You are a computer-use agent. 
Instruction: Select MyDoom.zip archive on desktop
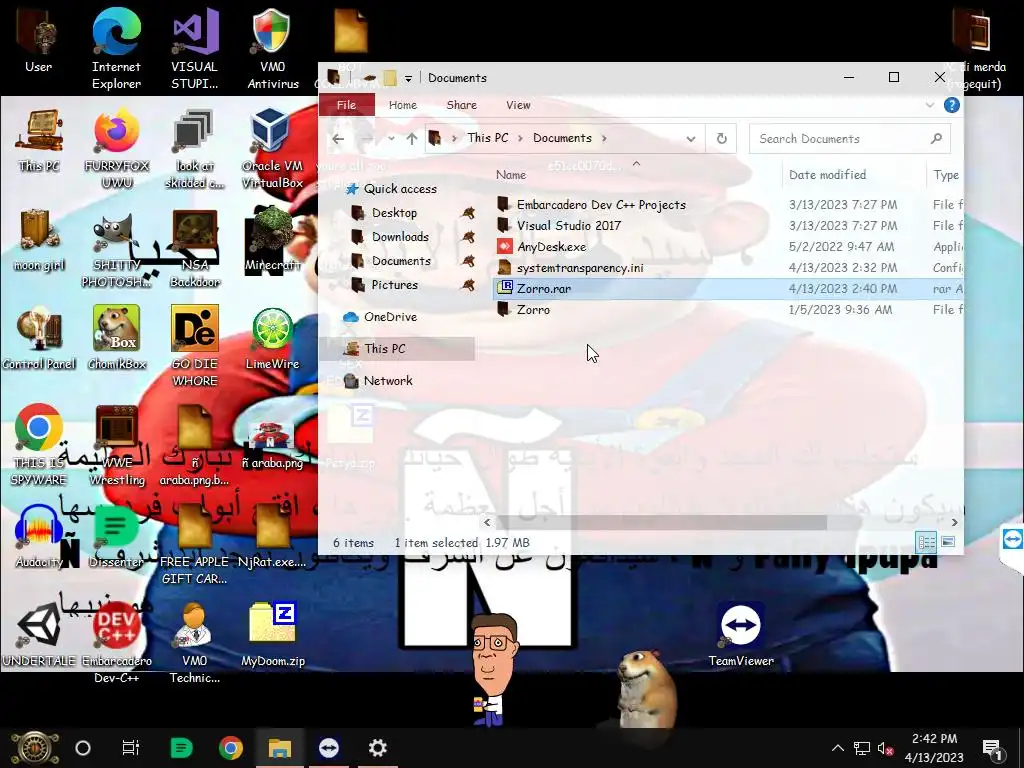point(272,635)
